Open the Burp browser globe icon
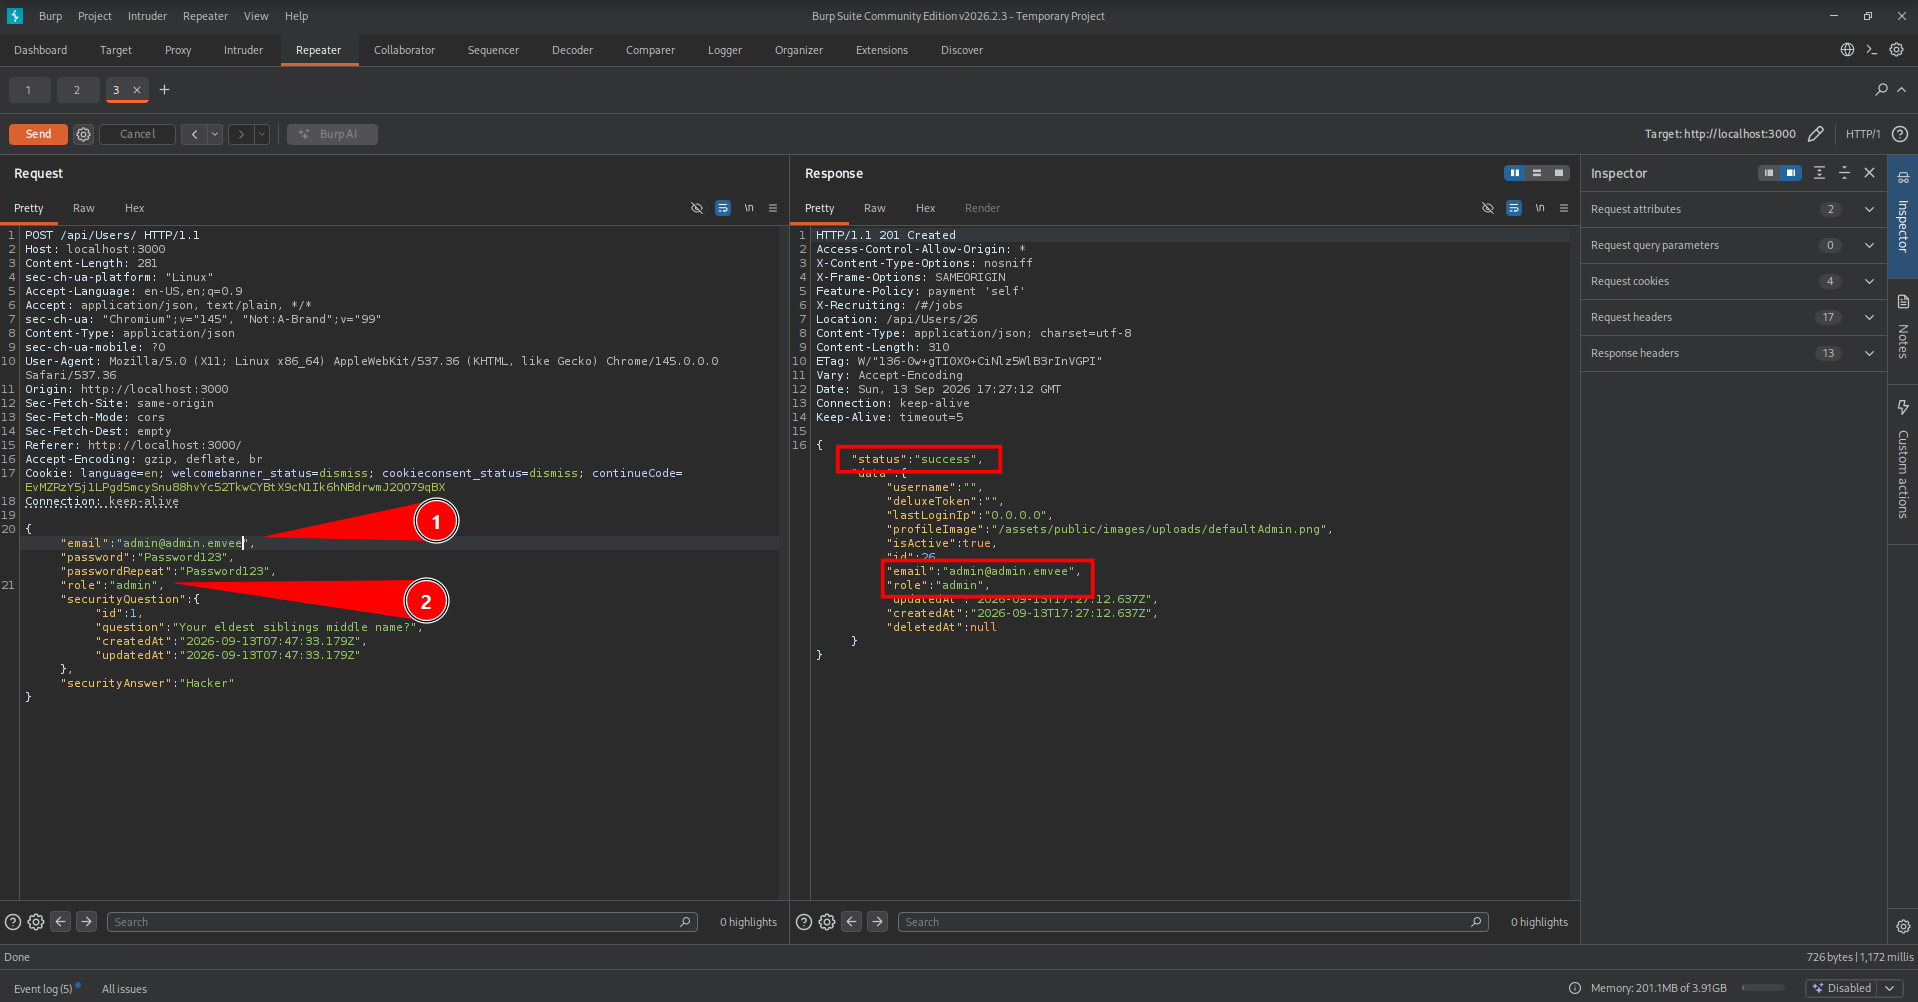Screen dimensions: 1918x1002 coord(1847,50)
